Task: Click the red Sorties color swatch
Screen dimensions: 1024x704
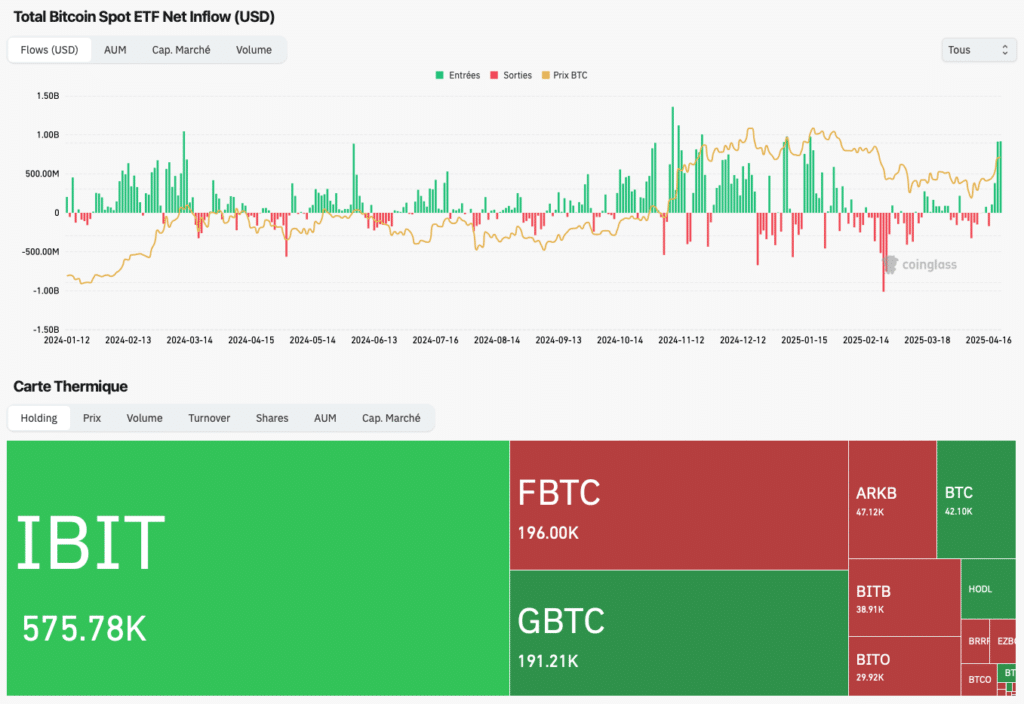Action: point(494,75)
